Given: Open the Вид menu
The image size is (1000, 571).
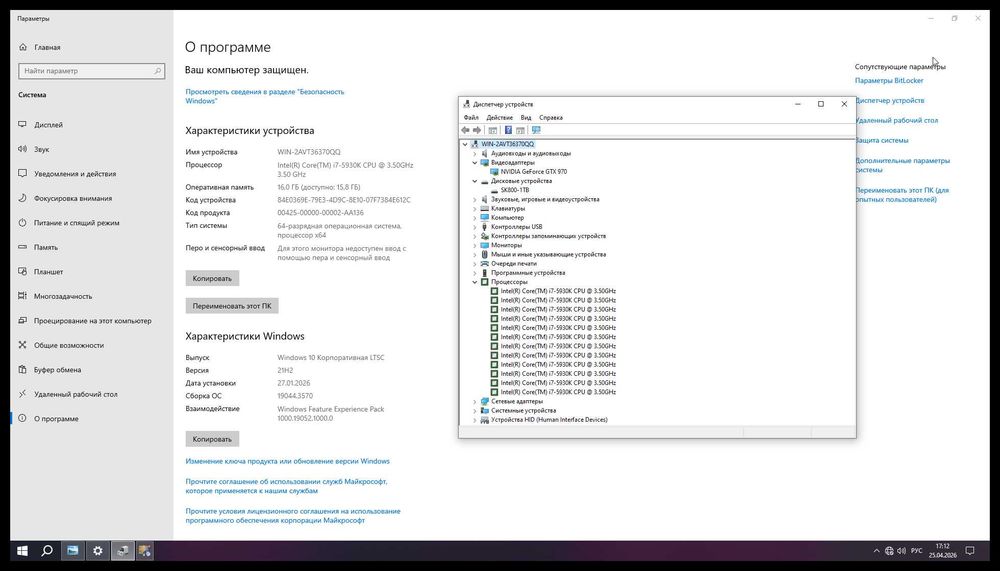Looking at the screenshot, I should tap(526, 118).
